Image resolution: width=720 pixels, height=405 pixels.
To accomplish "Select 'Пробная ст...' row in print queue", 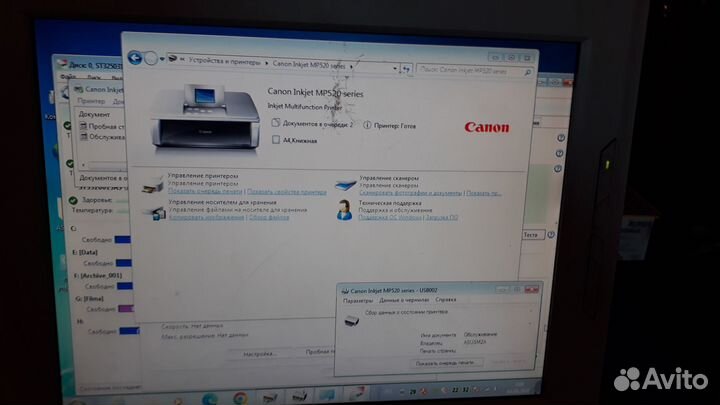I will 102,126.
